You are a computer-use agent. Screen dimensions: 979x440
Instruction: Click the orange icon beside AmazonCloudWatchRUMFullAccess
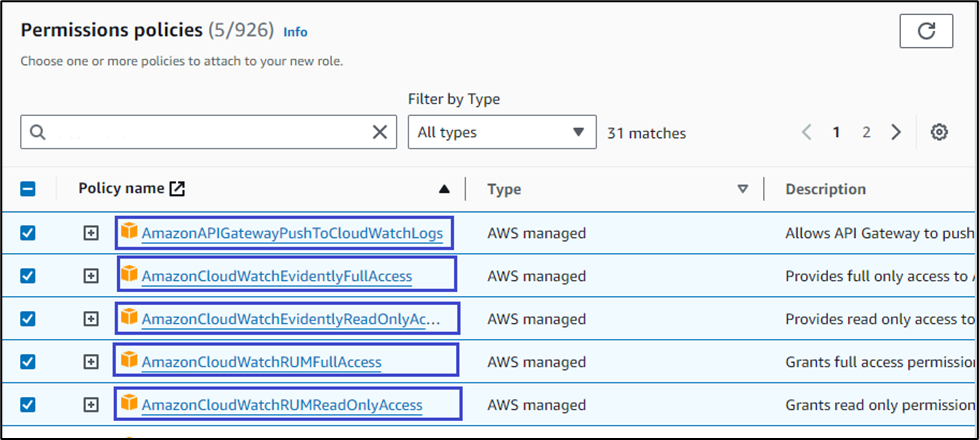[129, 360]
